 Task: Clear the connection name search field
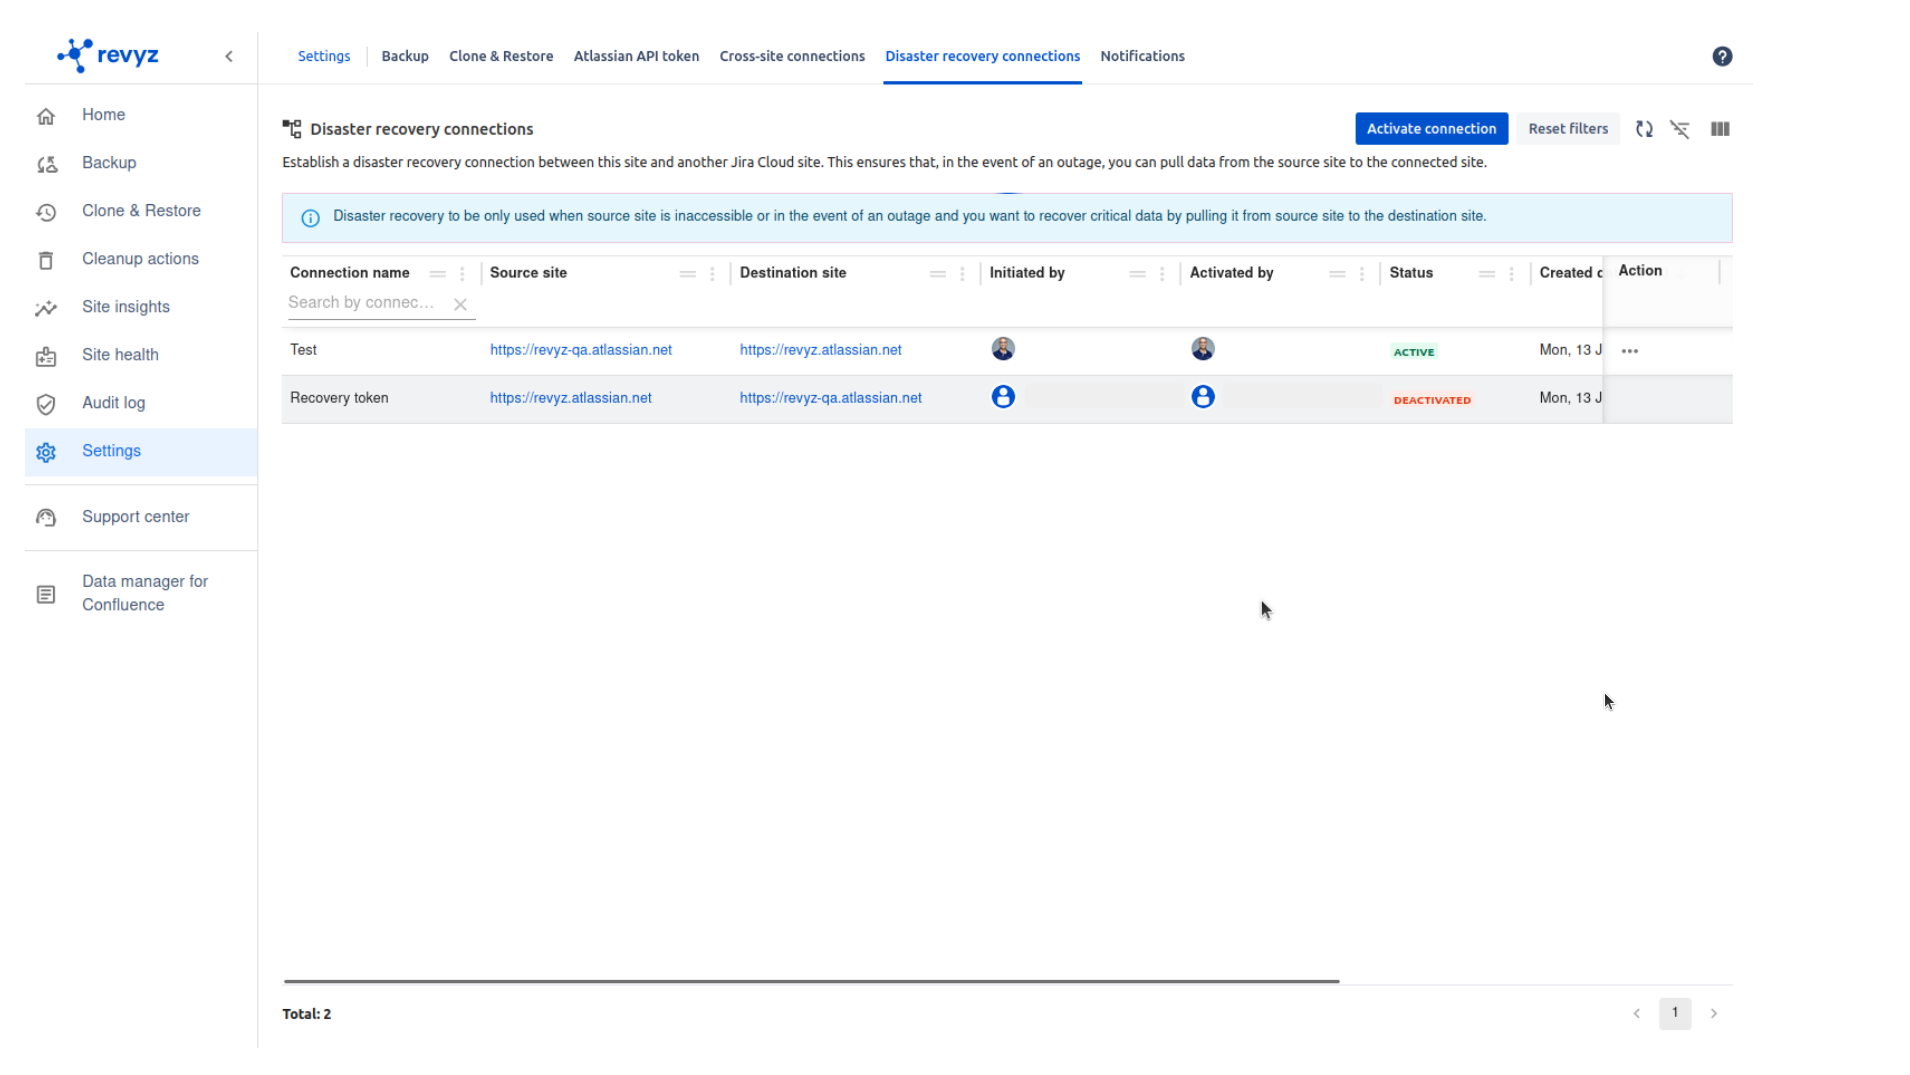click(460, 304)
